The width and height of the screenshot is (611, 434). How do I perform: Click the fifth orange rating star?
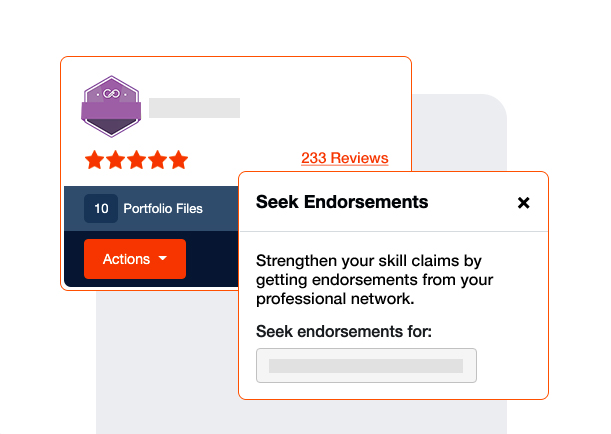pyautogui.click(x=178, y=160)
